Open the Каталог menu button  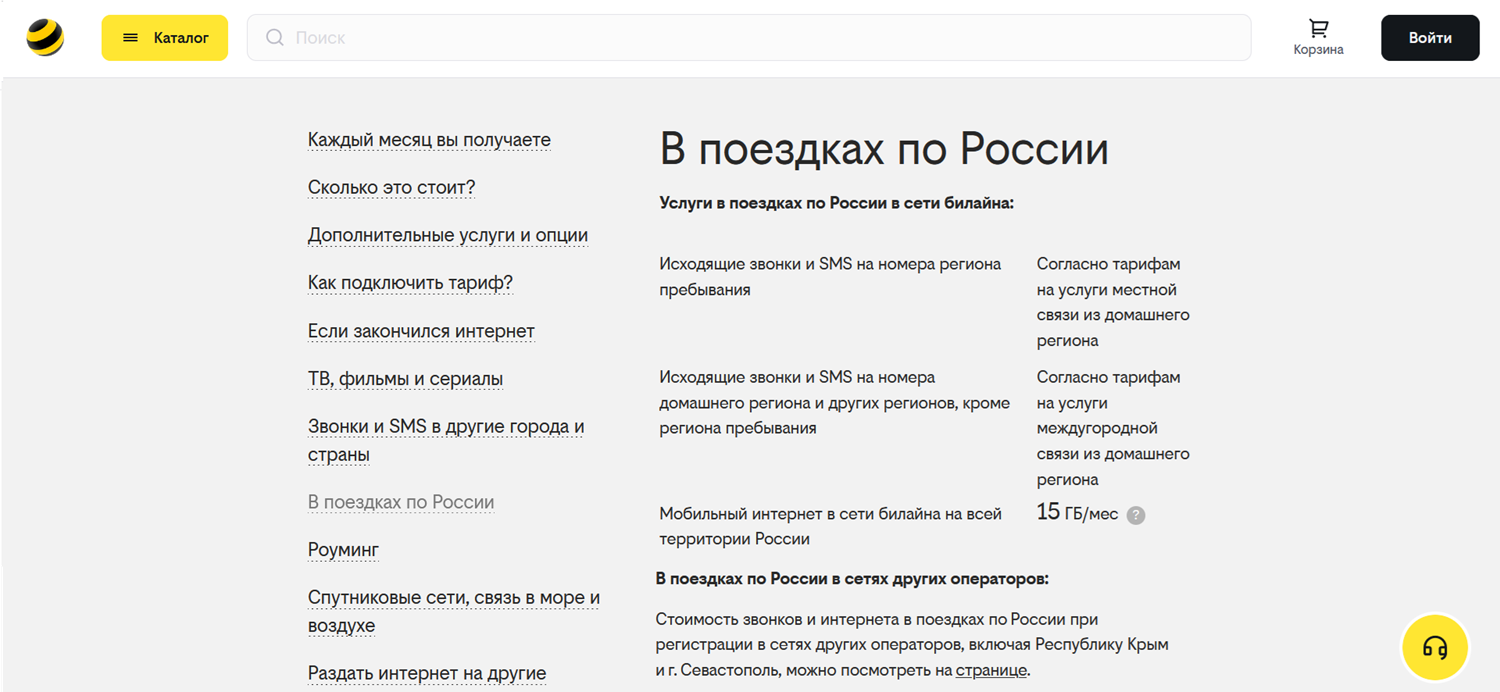click(165, 38)
